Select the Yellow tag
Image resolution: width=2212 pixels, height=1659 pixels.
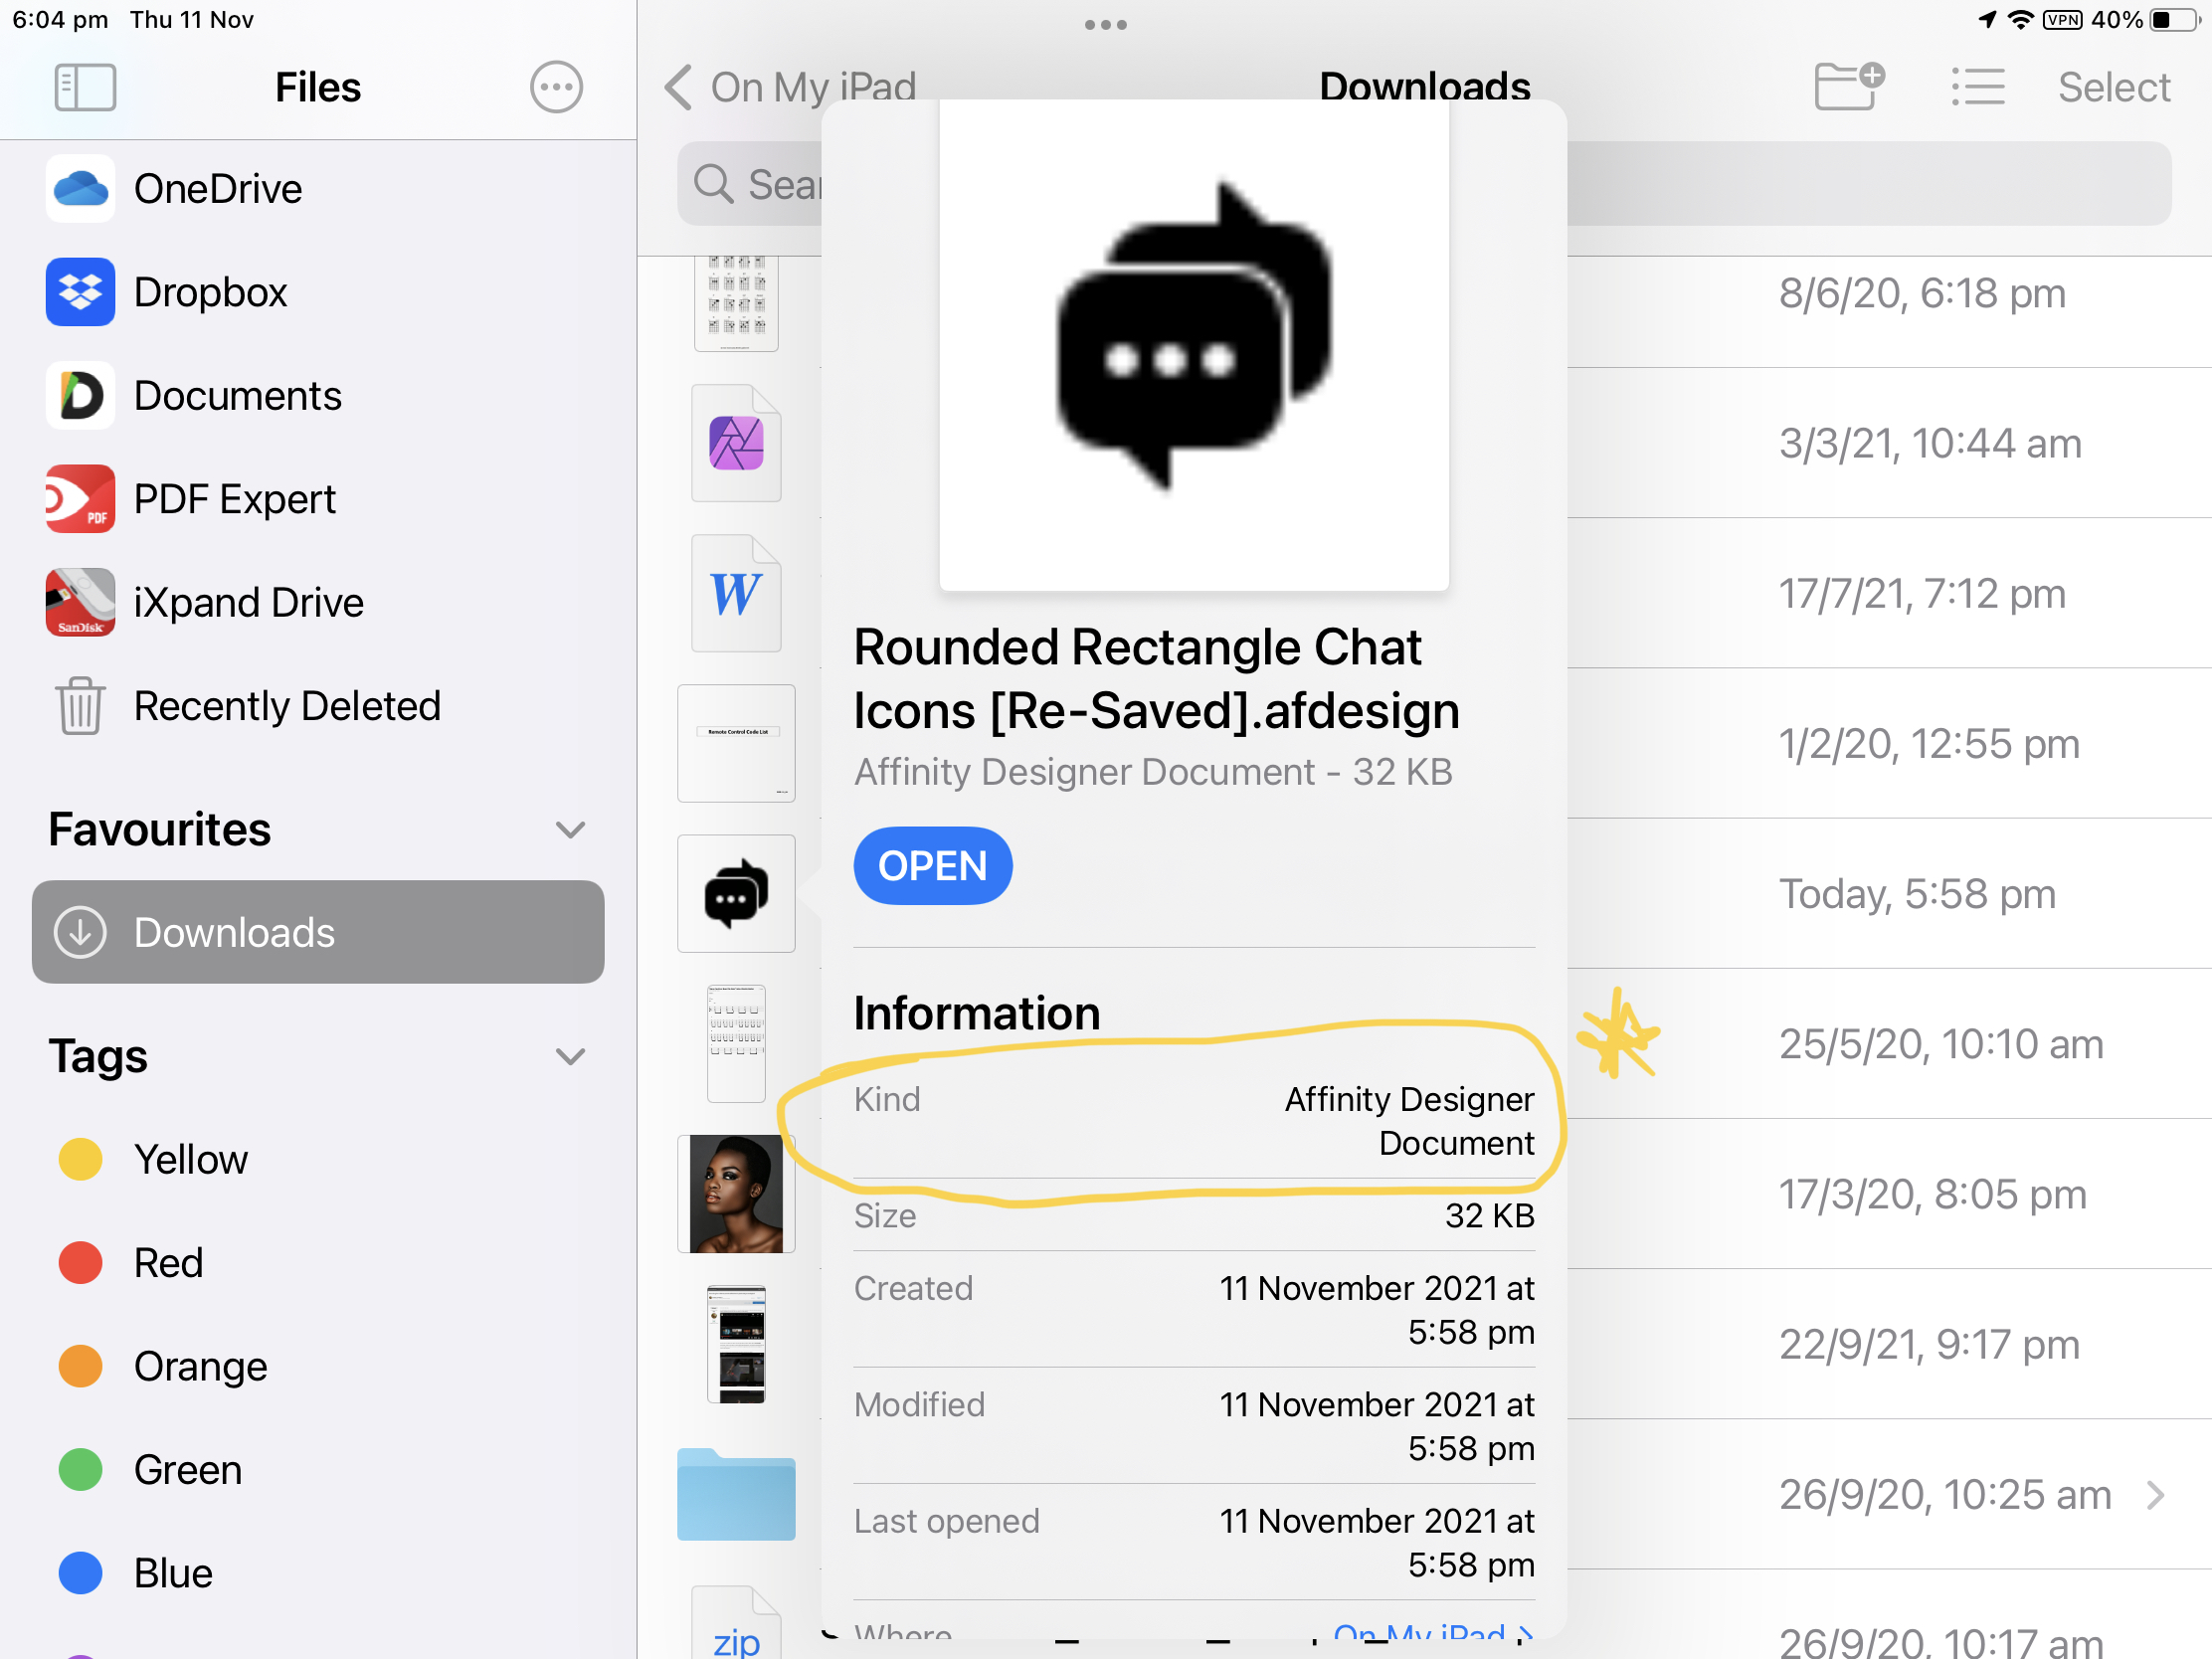pos(318,1160)
